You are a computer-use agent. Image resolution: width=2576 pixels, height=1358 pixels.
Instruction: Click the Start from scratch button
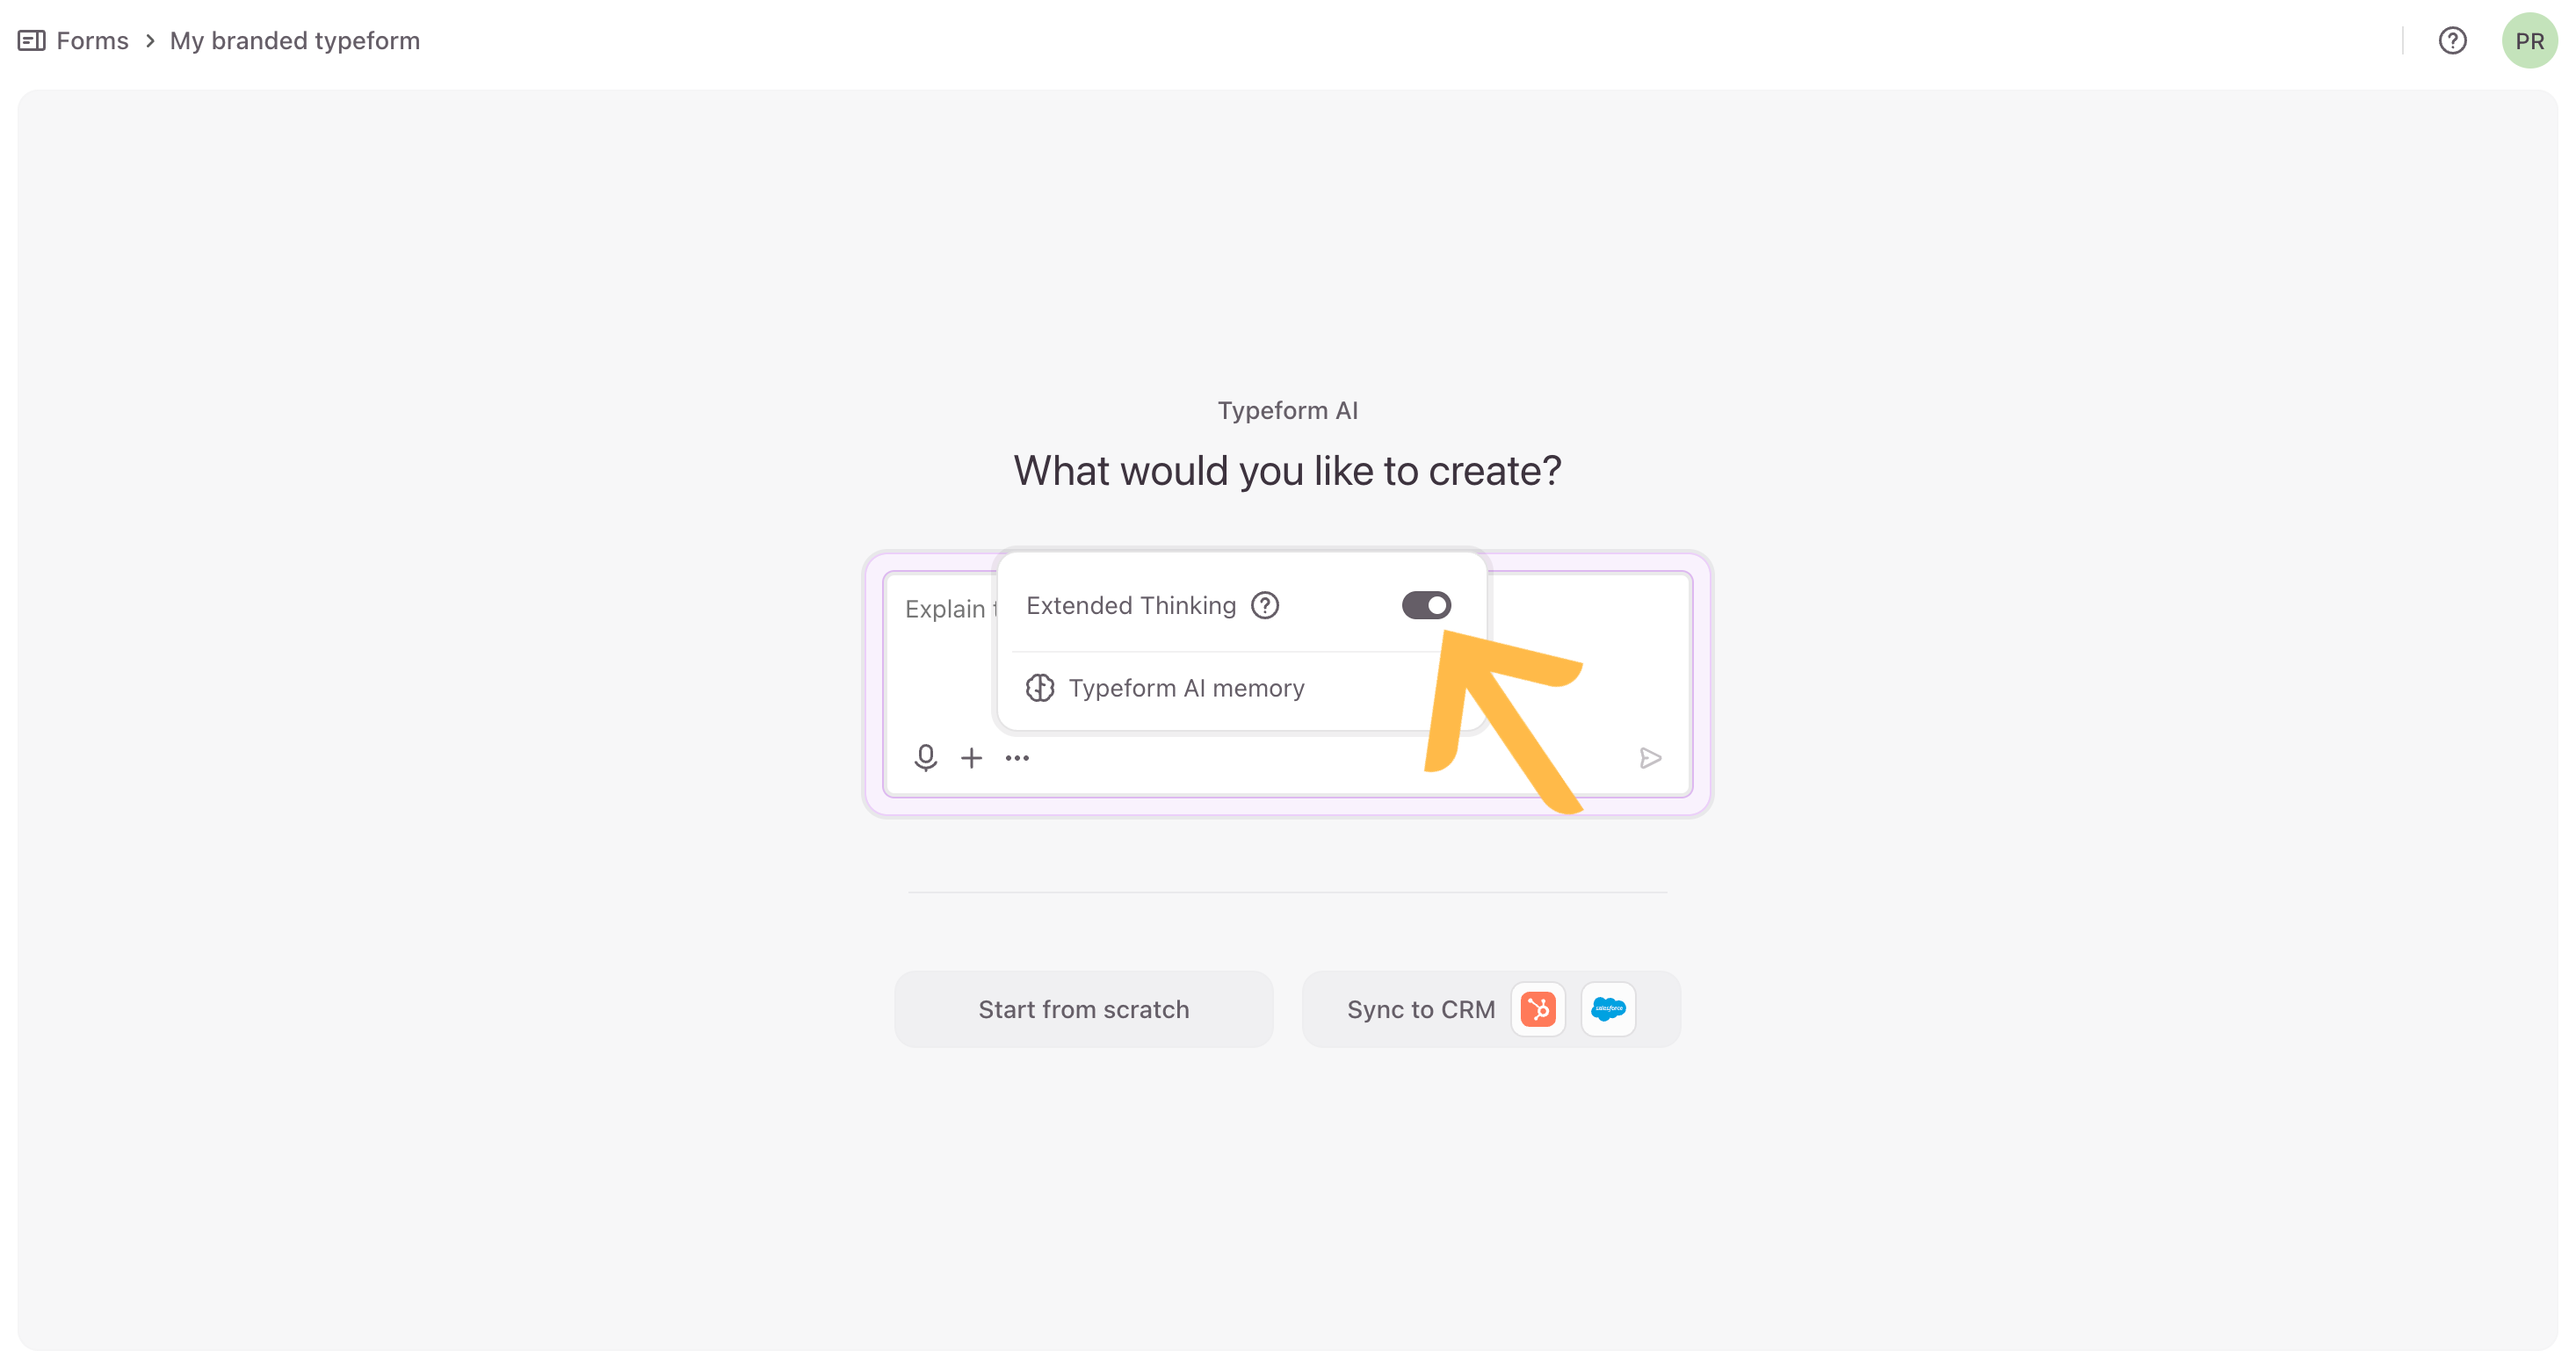[x=1083, y=1009]
